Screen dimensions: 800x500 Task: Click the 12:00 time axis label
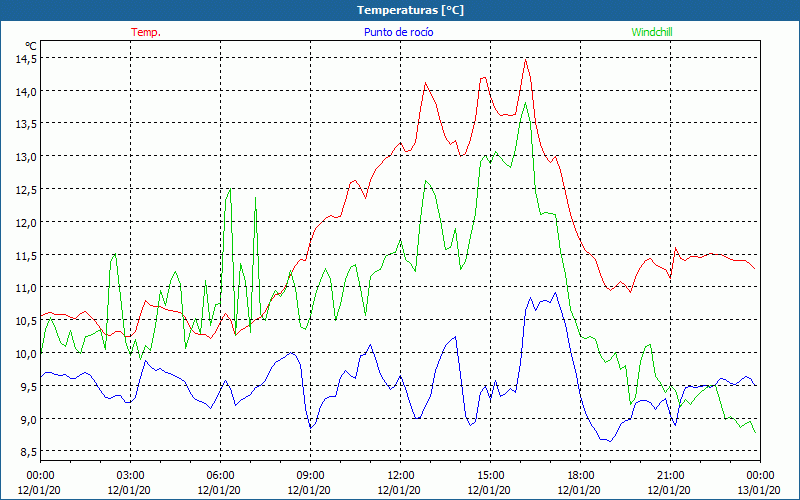(x=401, y=476)
